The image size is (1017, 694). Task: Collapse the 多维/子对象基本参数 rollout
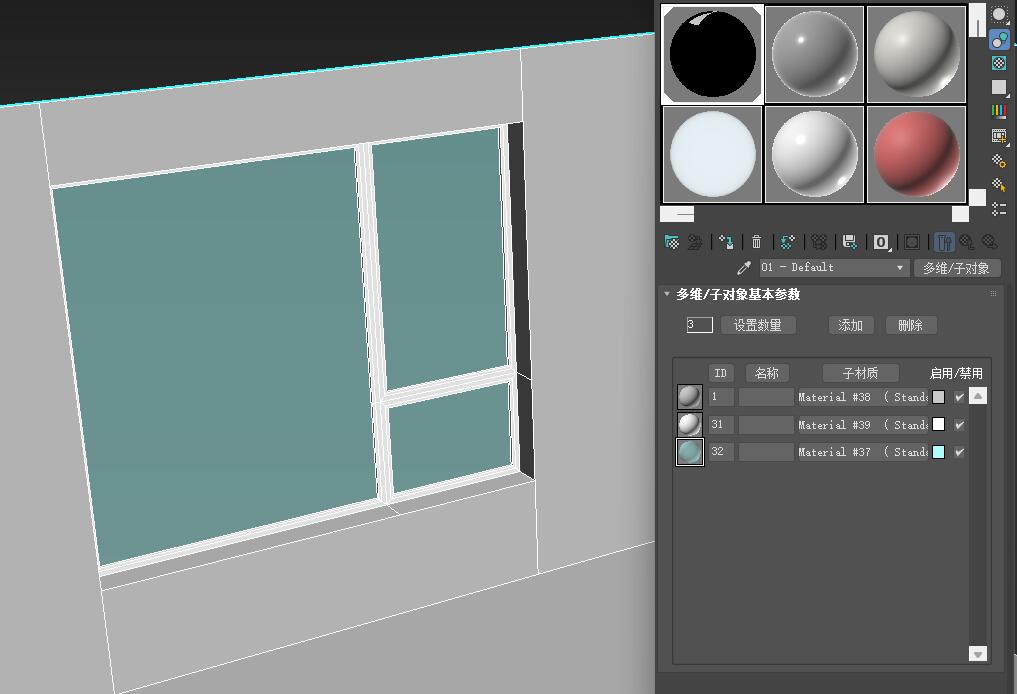click(x=667, y=295)
